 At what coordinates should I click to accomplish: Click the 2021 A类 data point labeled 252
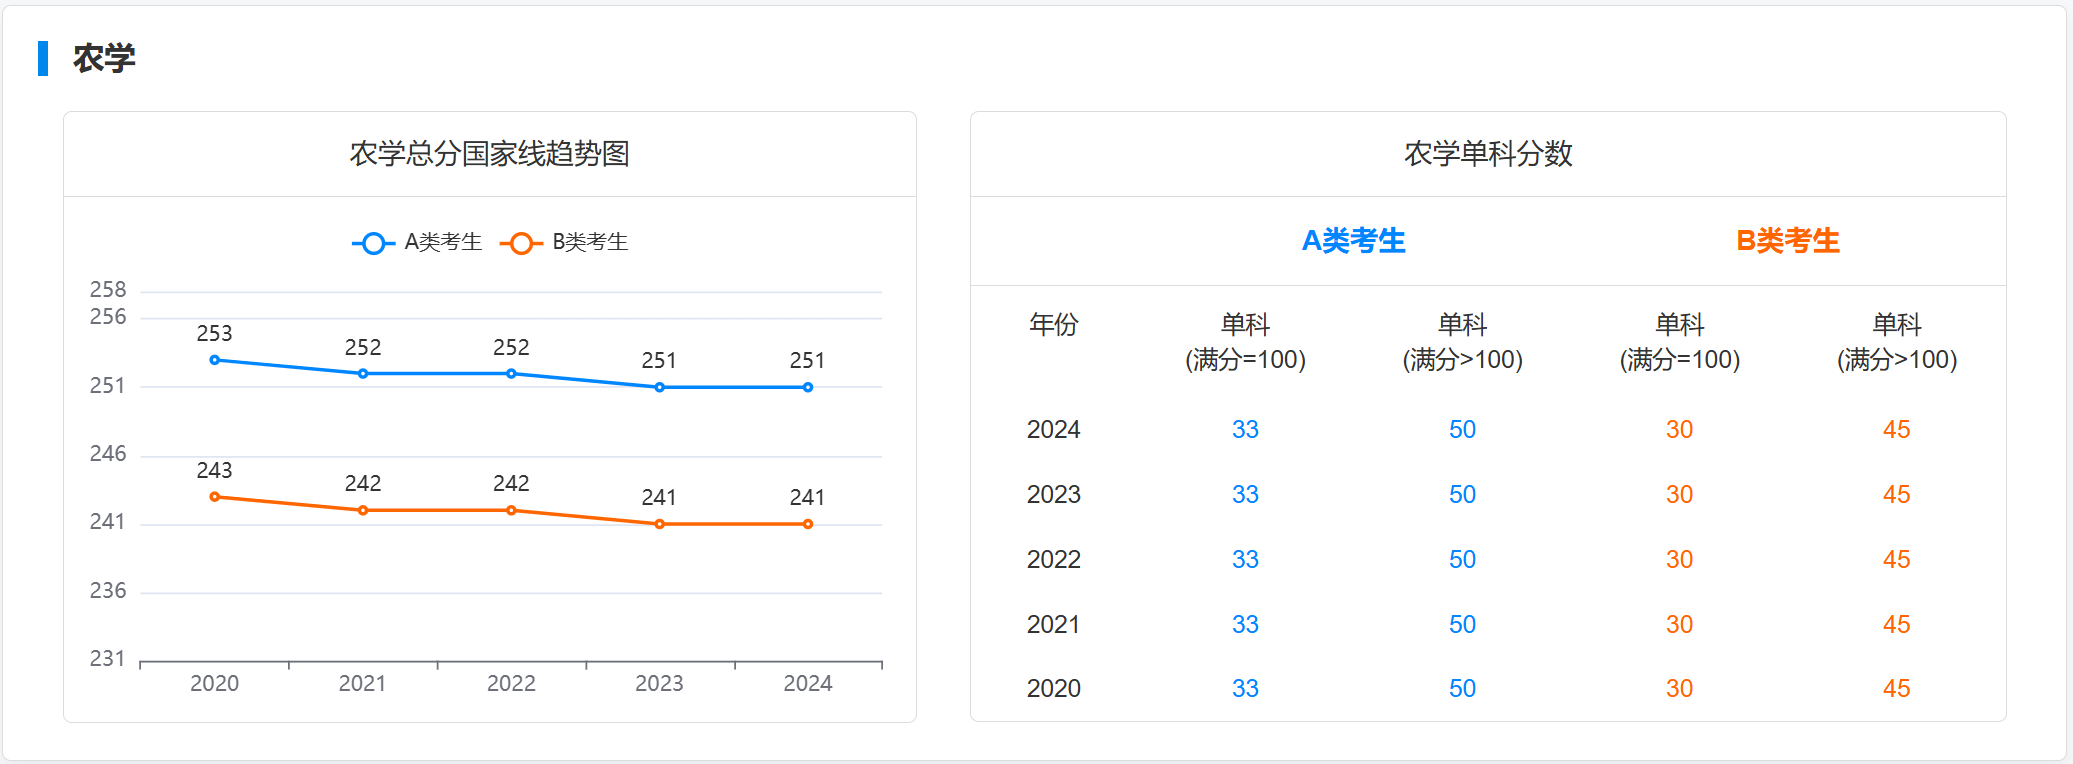coord(363,374)
